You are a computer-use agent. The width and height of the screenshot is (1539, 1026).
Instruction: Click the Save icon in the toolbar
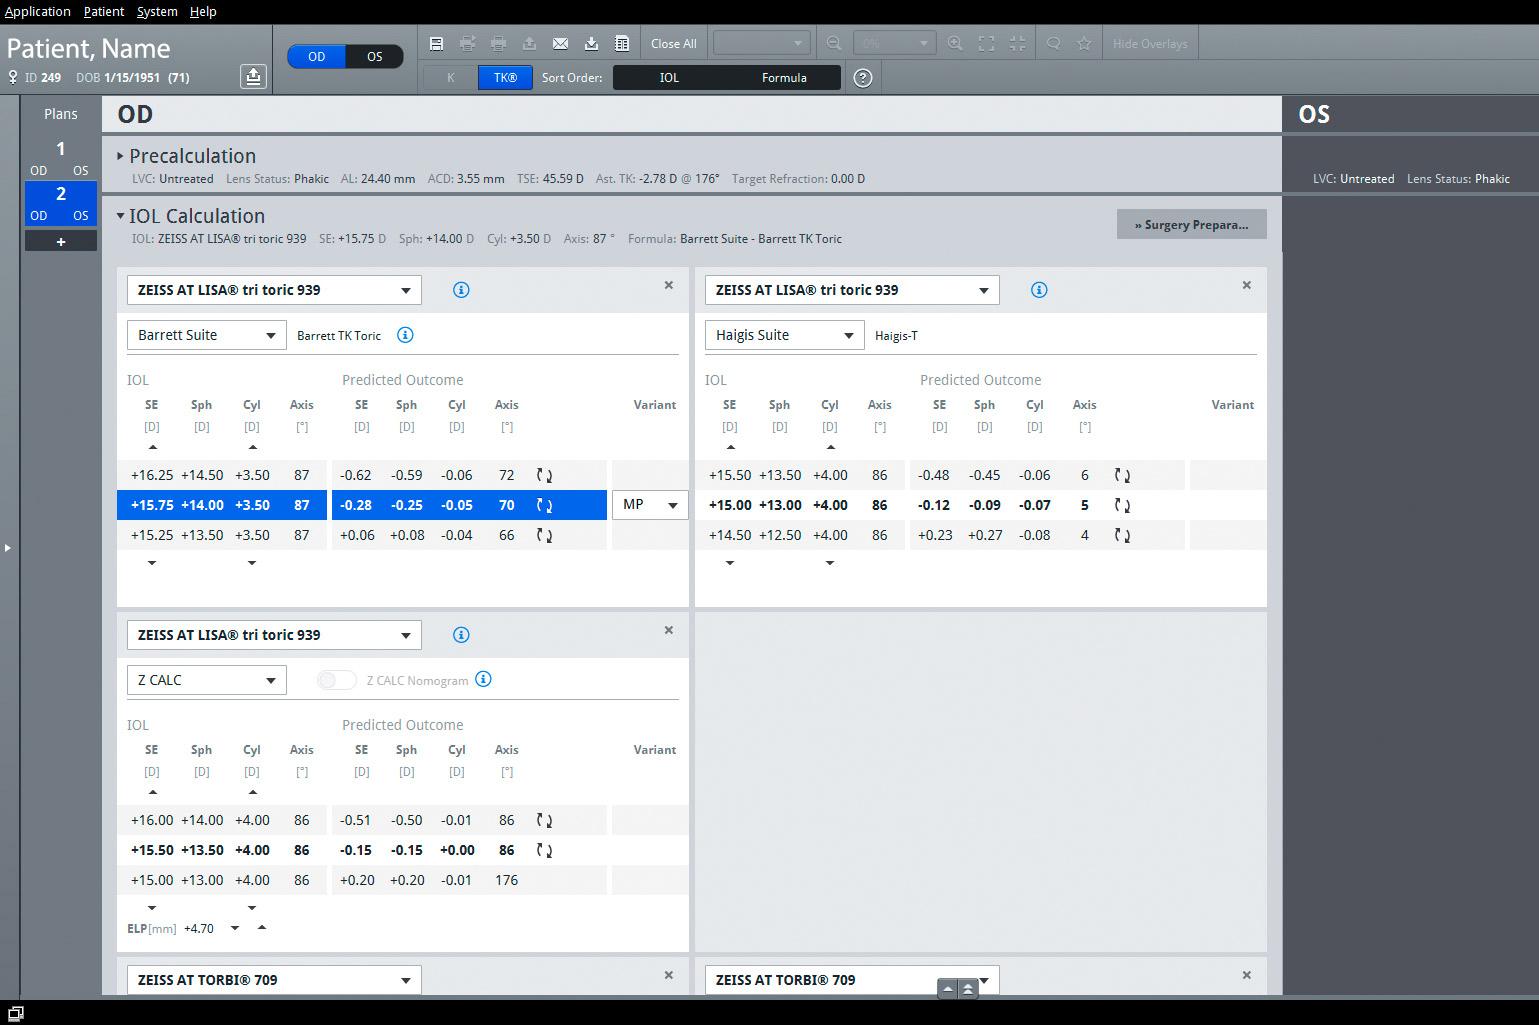point(436,43)
